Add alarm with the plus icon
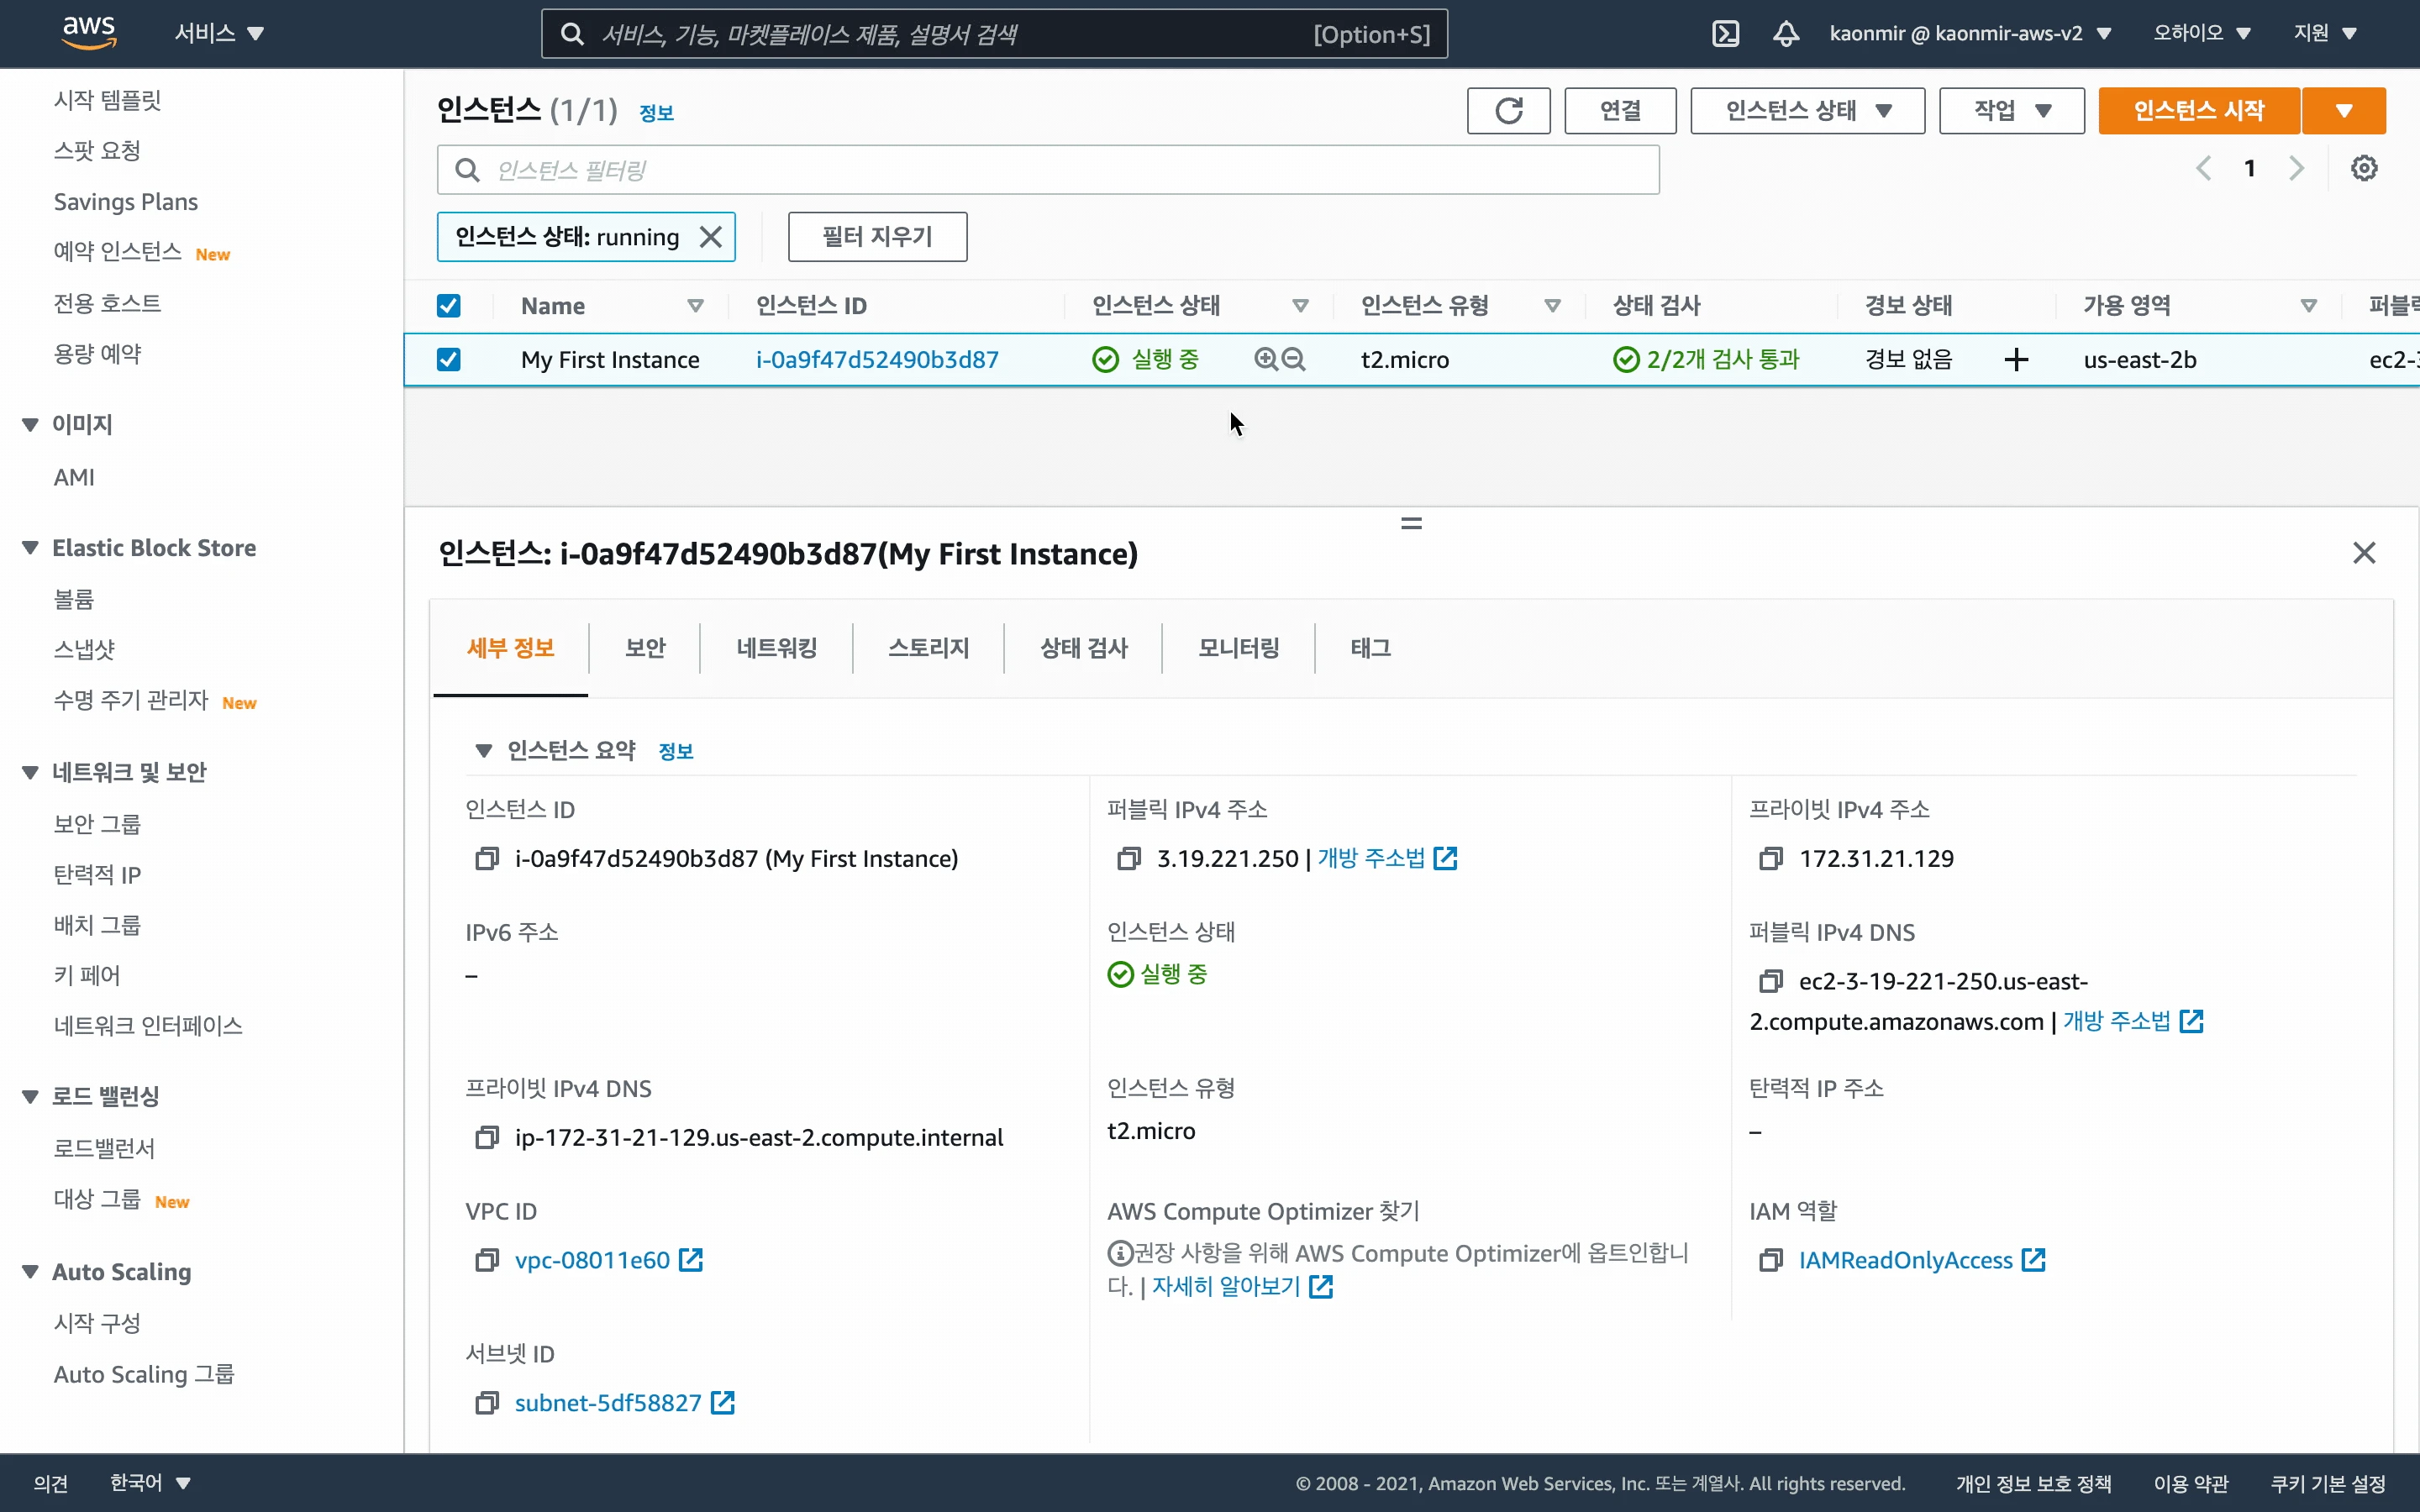This screenshot has height=1512, width=2420. point(2016,359)
